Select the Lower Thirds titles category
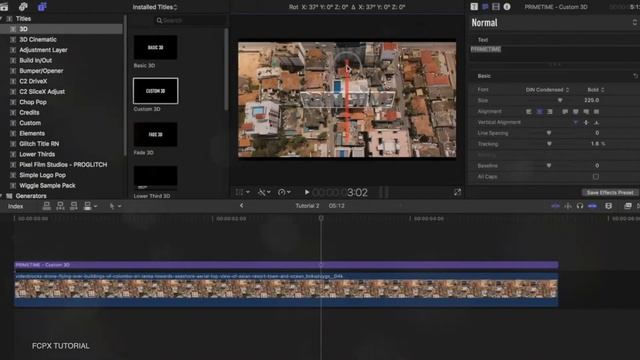Screen dimensions: 640x360 click(x=37, y=154)
